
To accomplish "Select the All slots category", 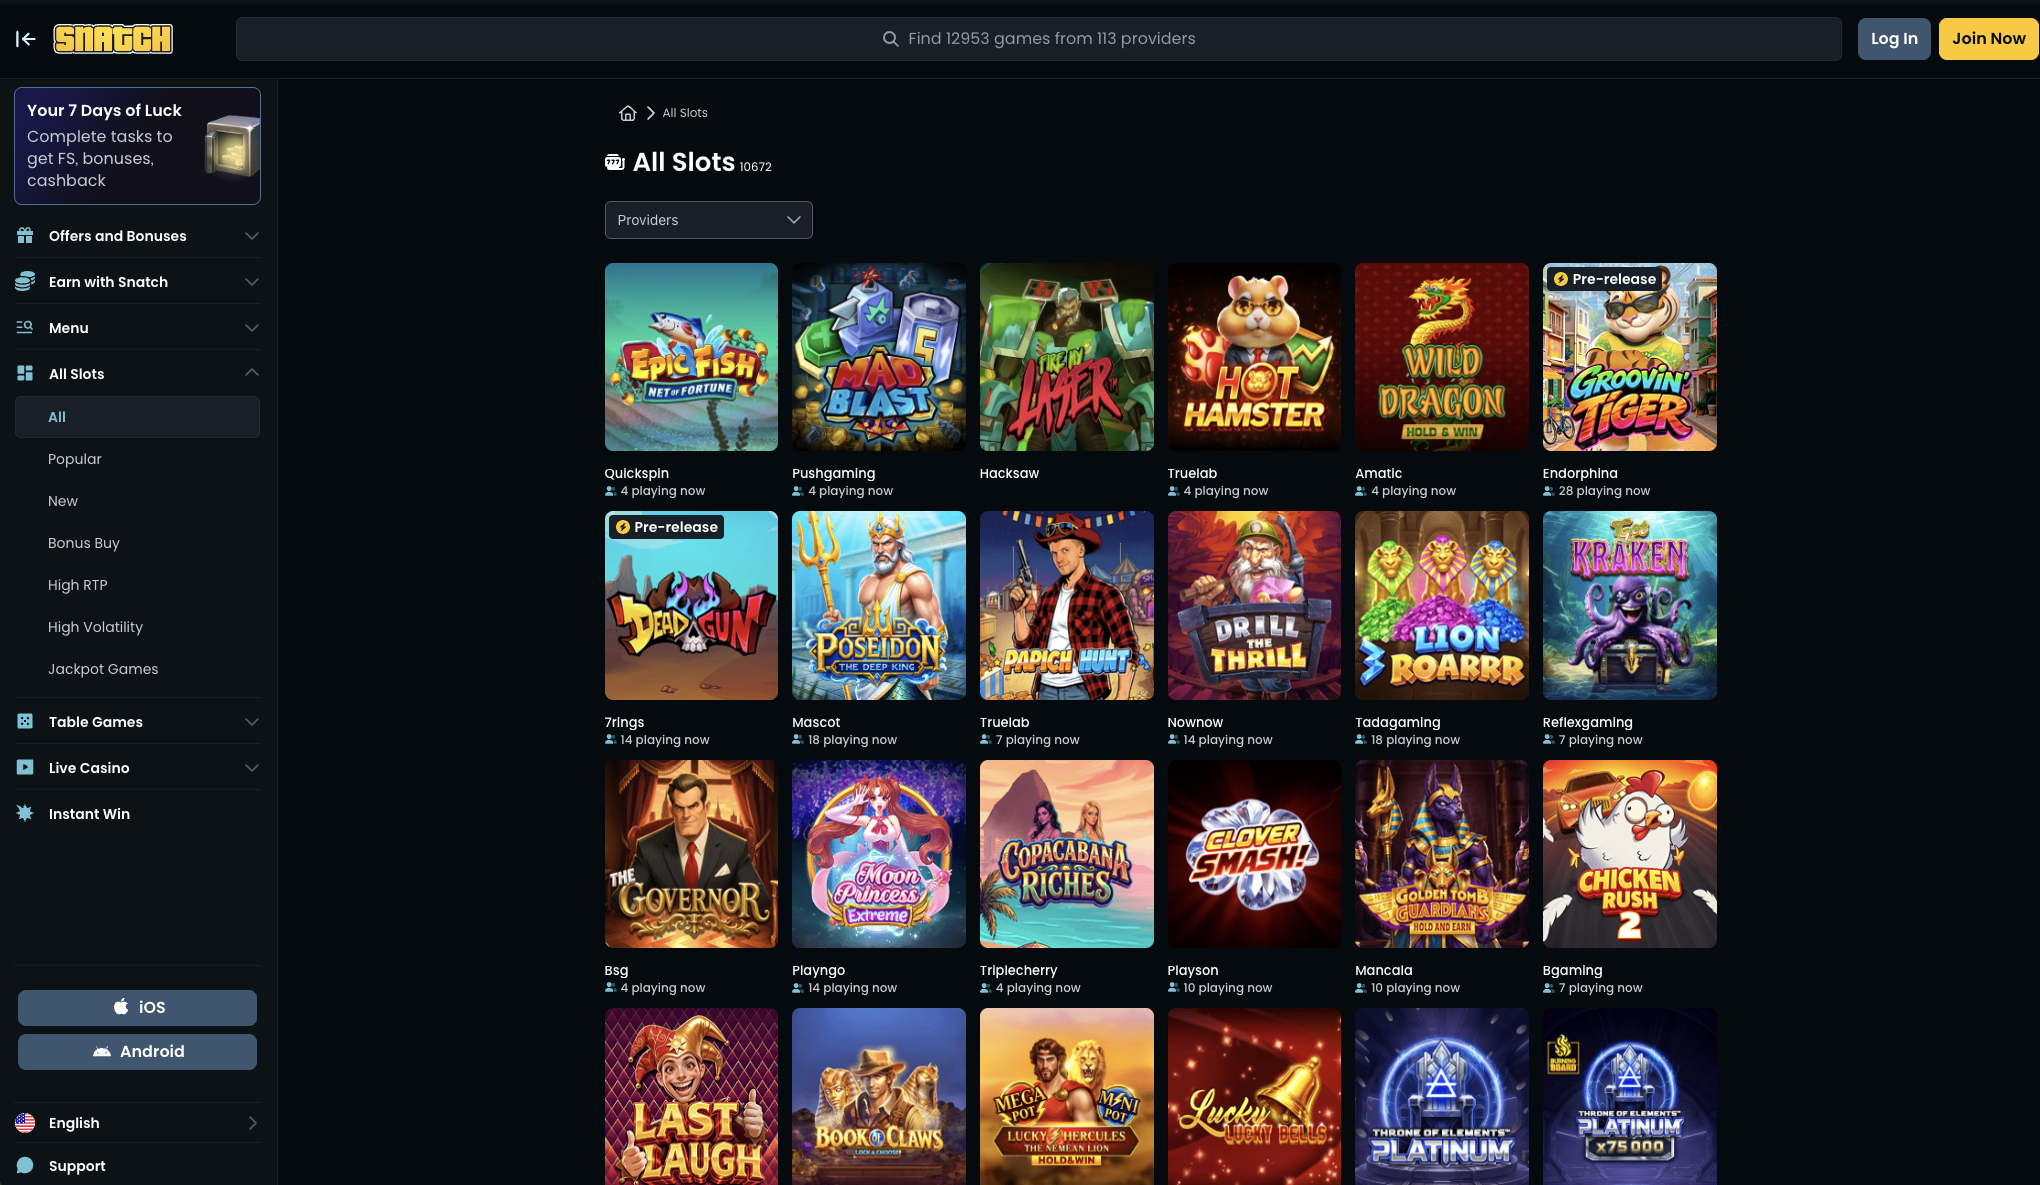I will [137, 417].
